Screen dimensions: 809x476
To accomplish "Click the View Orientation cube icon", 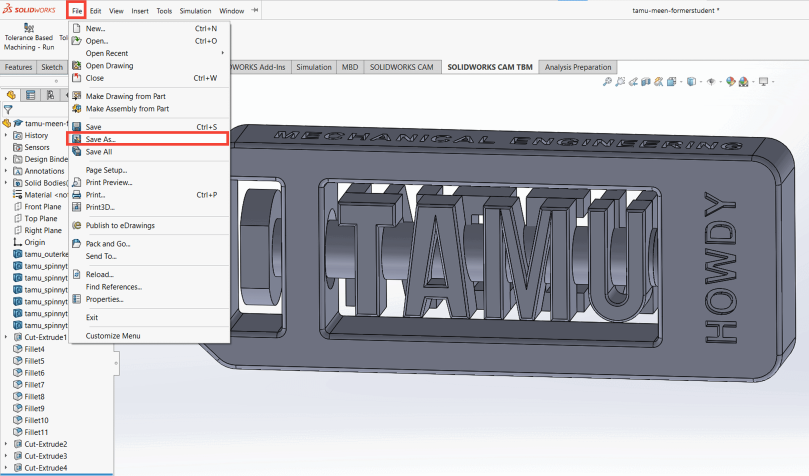I will point(671,81).
